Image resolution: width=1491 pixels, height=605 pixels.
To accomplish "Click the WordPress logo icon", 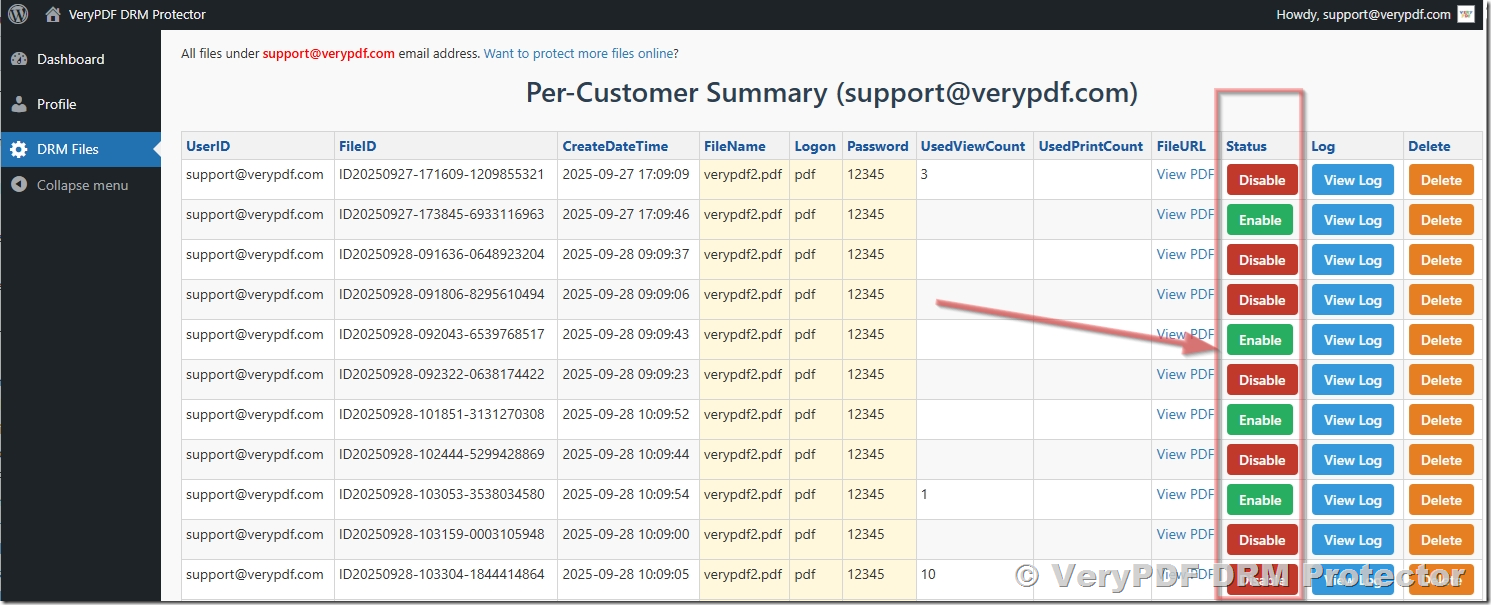I will [x=18, y=14].
